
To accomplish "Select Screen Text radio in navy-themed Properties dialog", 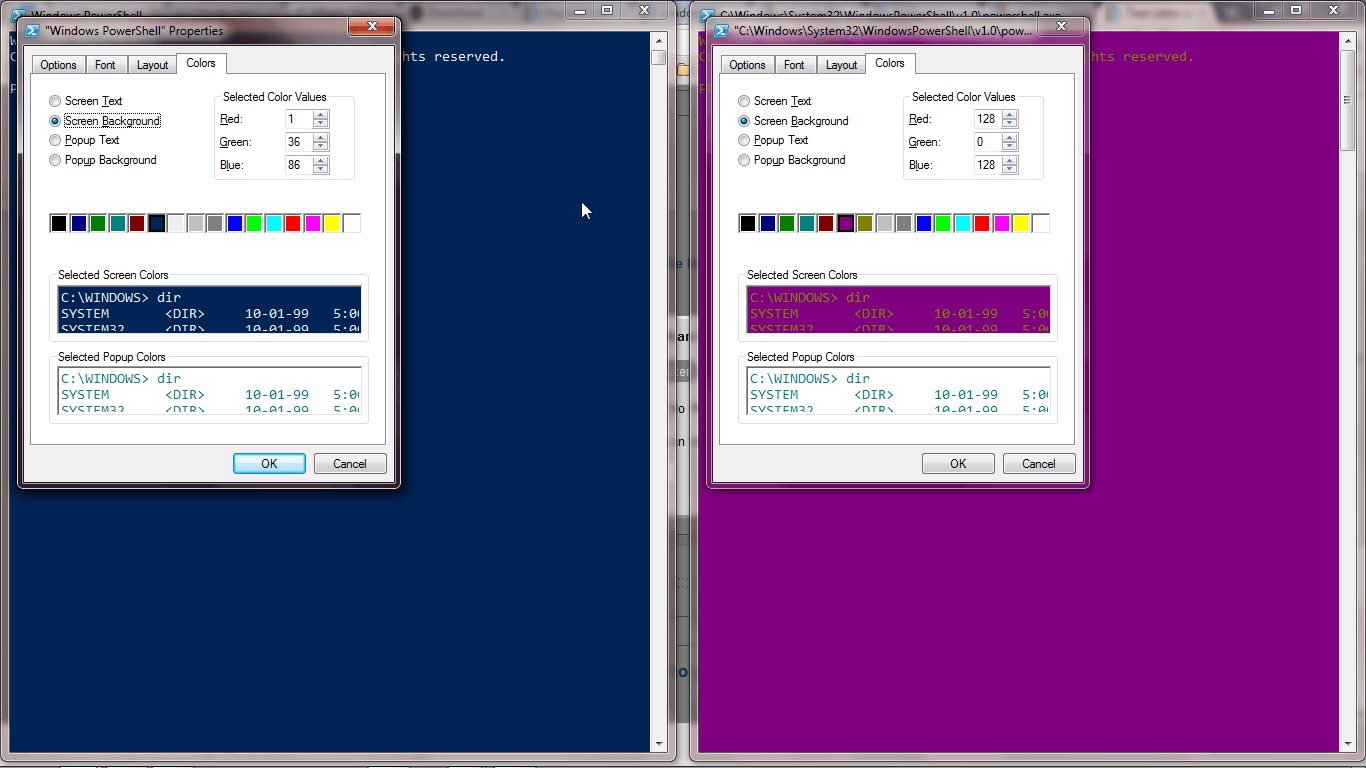I will pos(55,101).
